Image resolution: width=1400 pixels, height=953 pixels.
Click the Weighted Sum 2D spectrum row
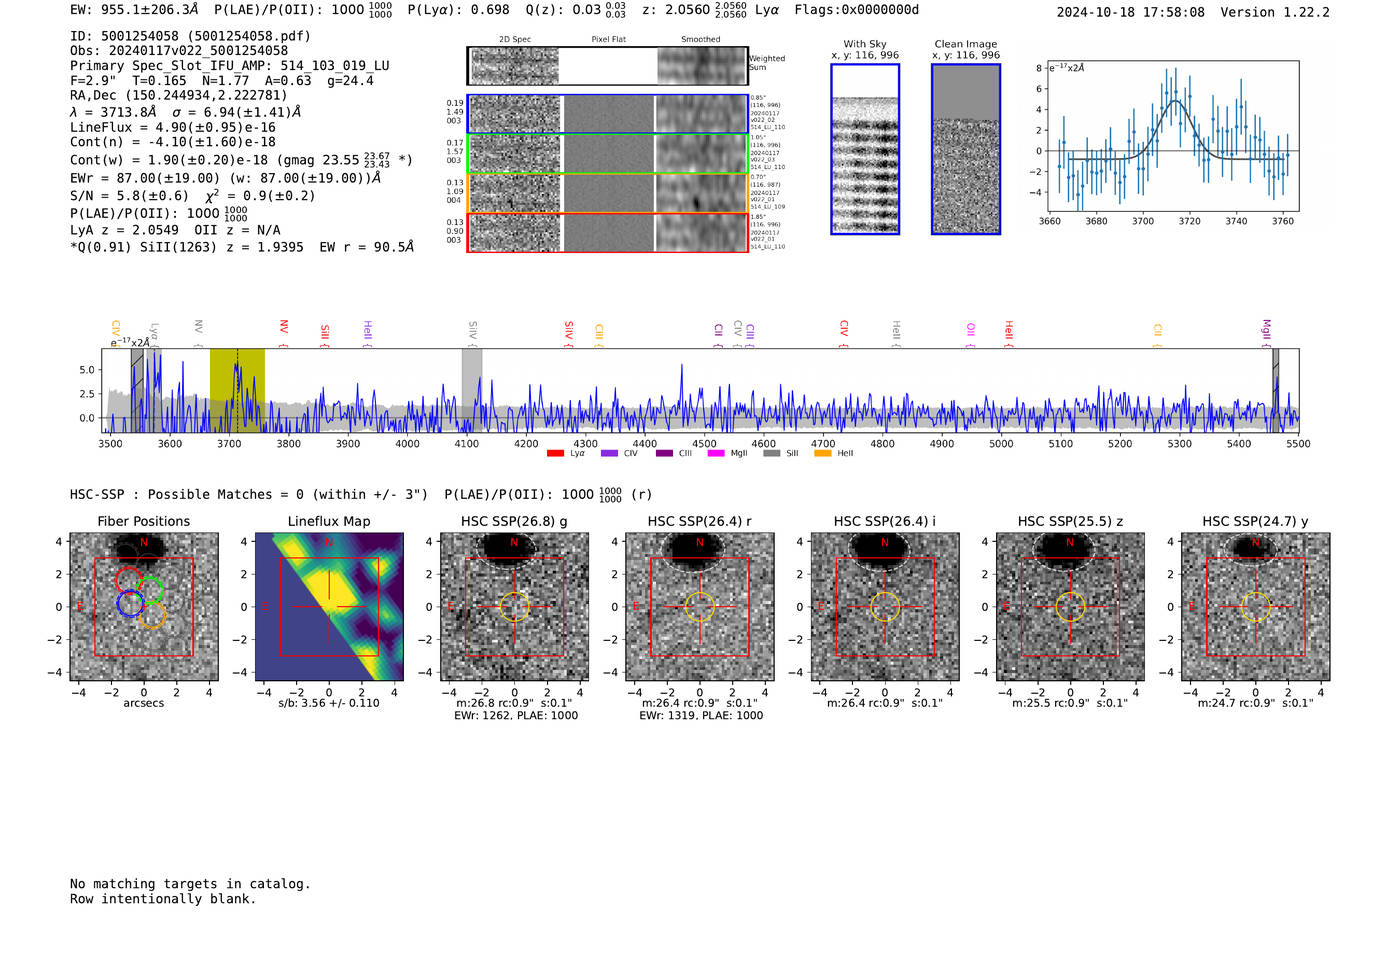607,66
